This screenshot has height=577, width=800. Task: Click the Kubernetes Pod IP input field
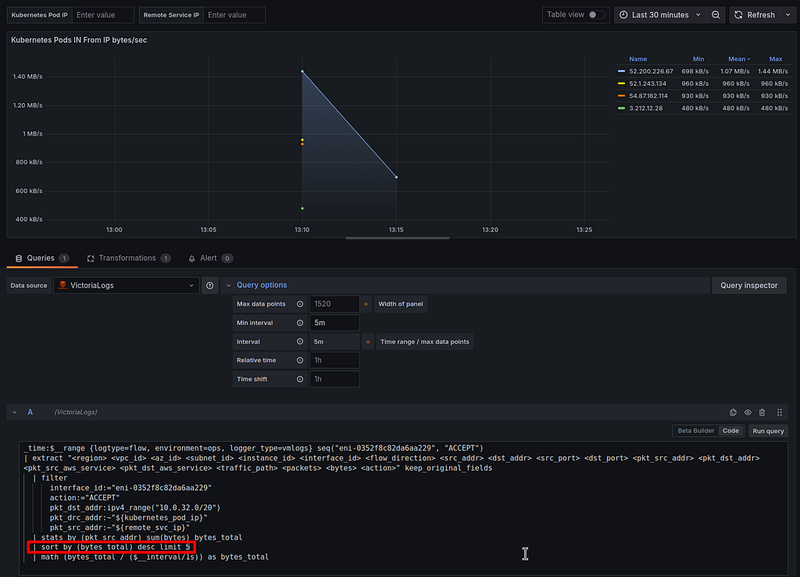click(x=103, y=15)
